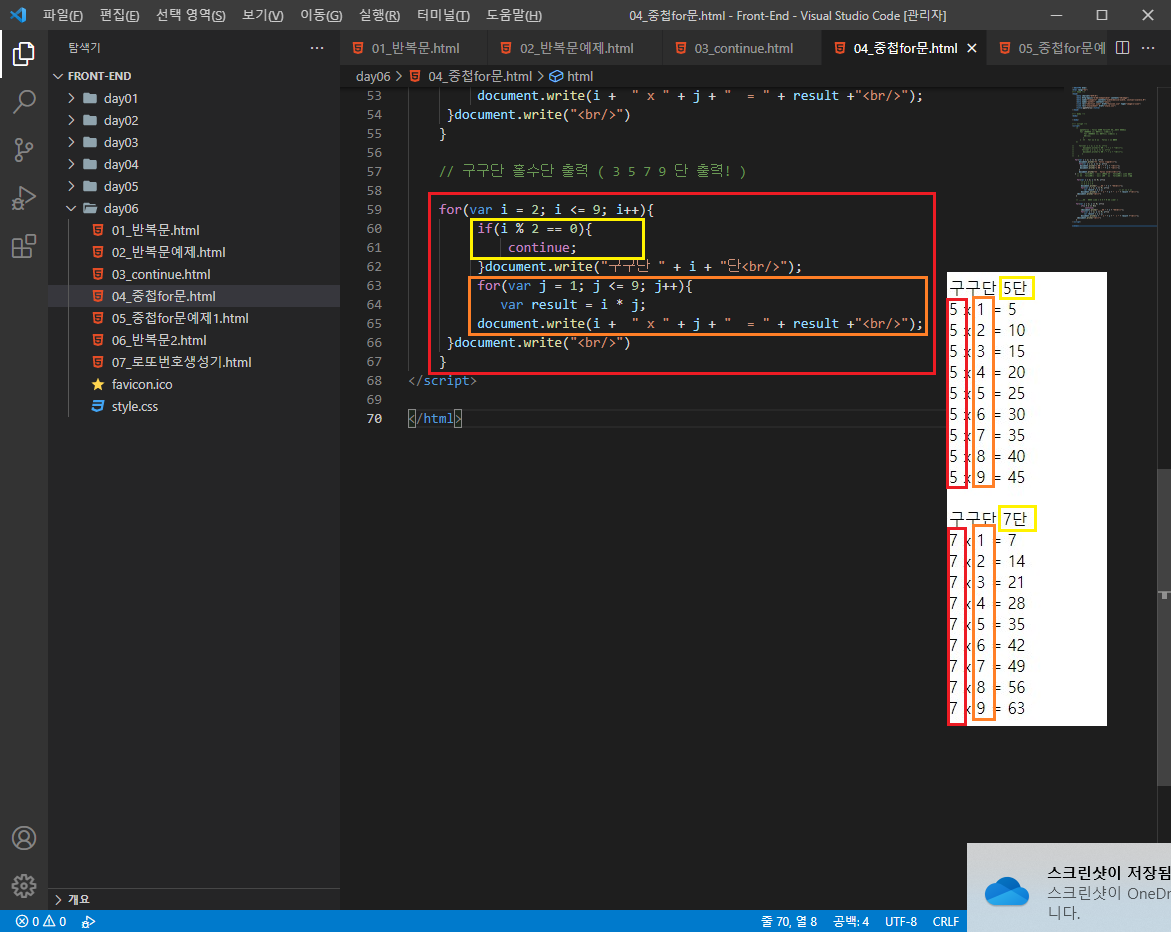The image size is (1171, 932).
Task: Close the 04_중첩for문.html tab
Action: pyautogui.click(x=972, y=48)
